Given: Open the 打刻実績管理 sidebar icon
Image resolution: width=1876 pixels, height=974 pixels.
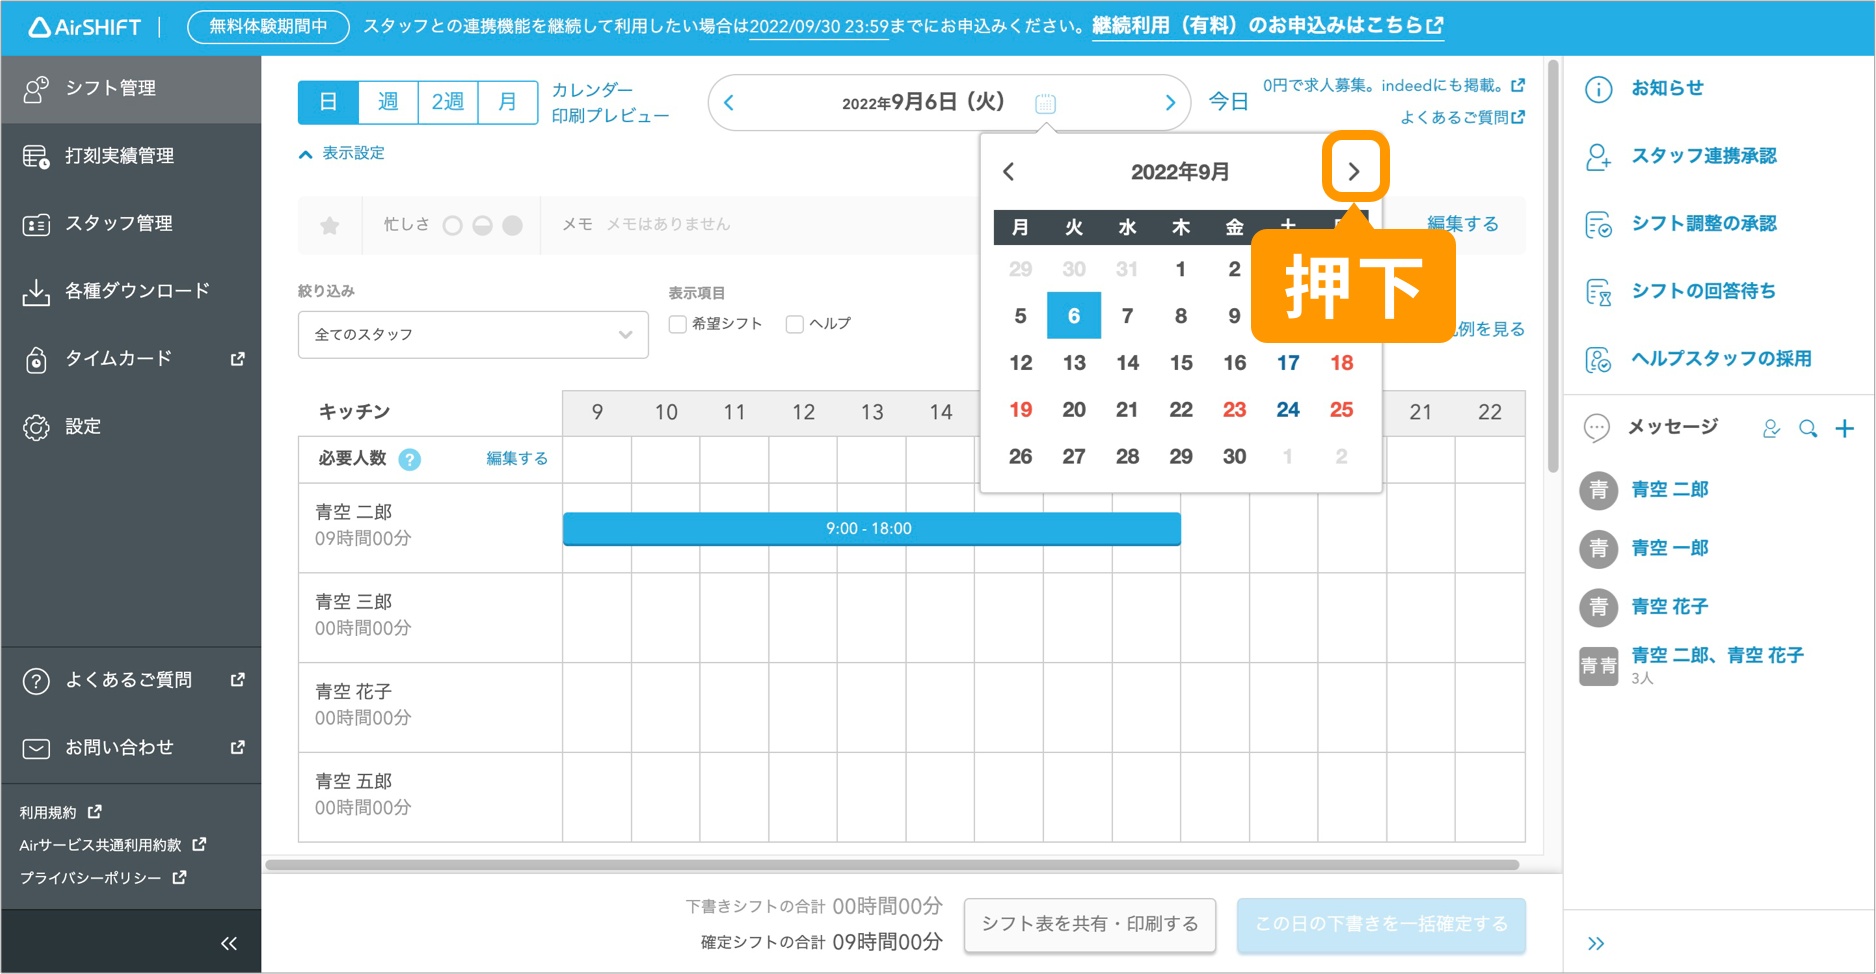Looking at the screenshot, I should (x=36, y=156).
